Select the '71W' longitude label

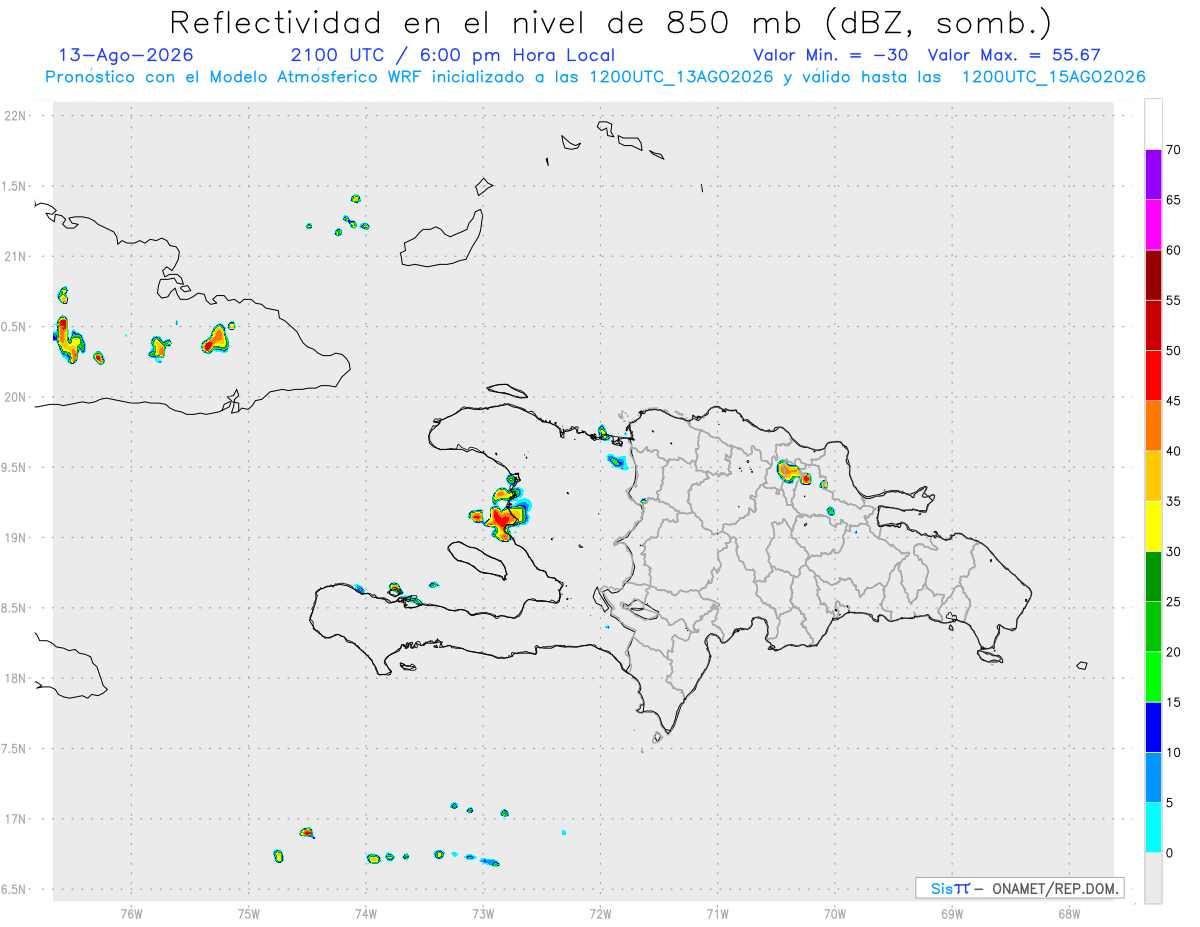[717, 913]
